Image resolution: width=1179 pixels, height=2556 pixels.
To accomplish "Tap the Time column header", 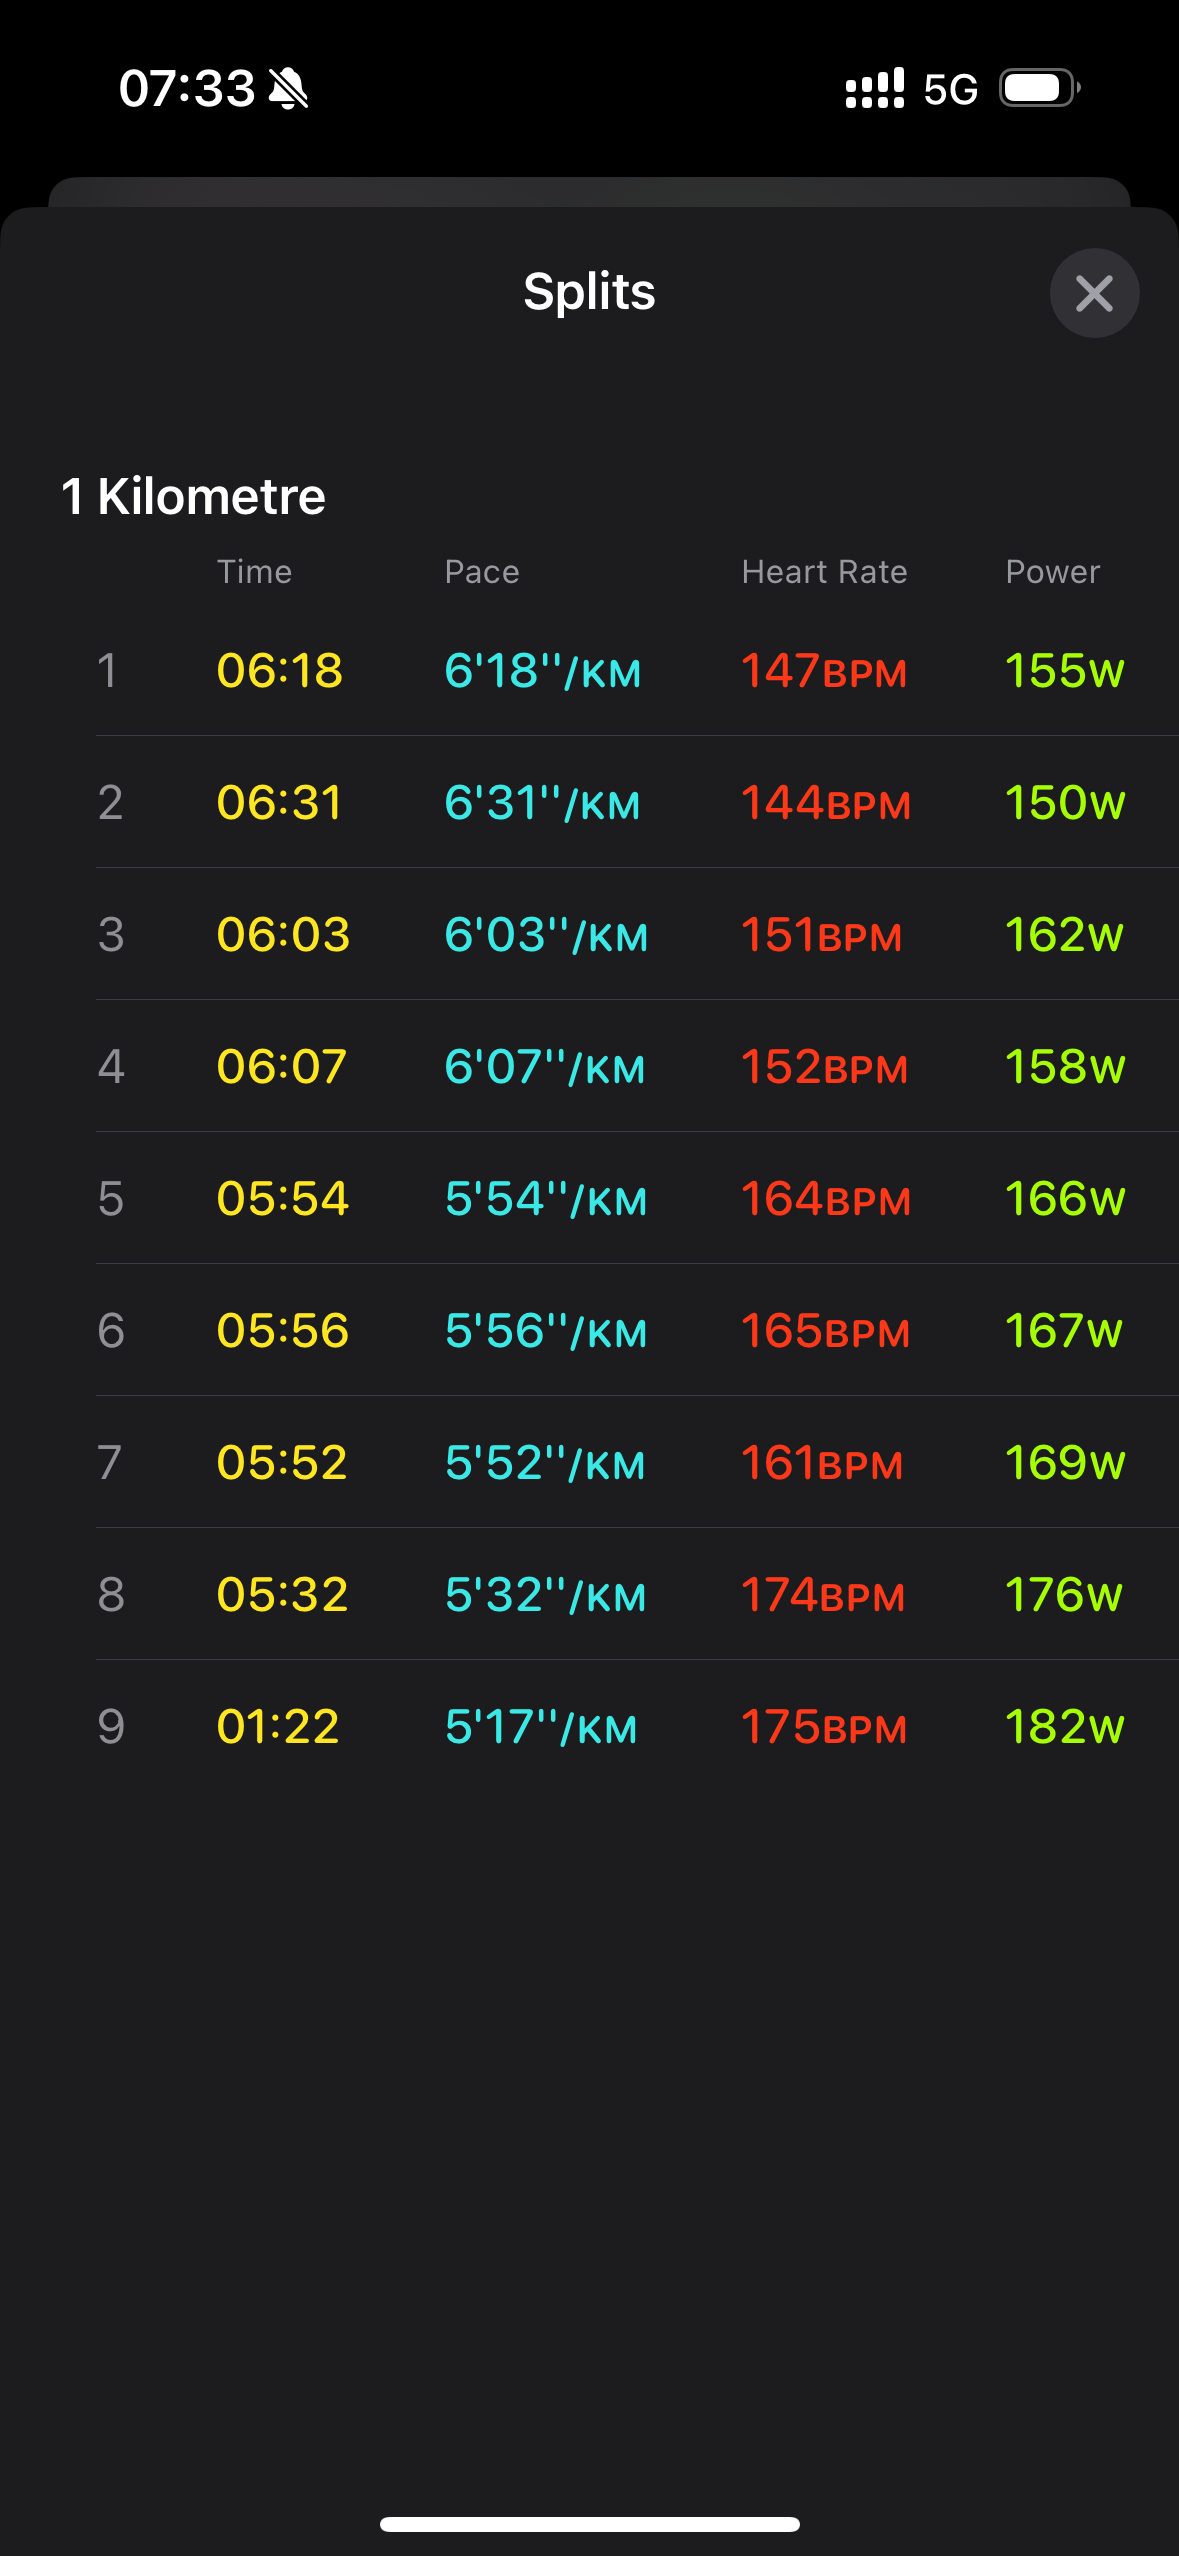I will 254,572.
